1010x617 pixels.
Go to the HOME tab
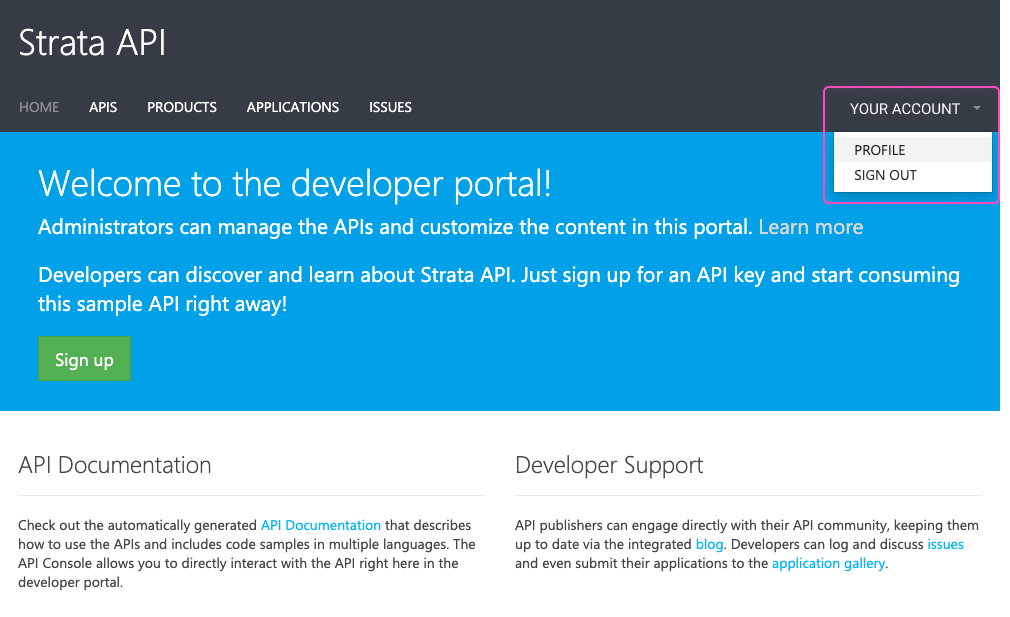click(x=38, y=107)
